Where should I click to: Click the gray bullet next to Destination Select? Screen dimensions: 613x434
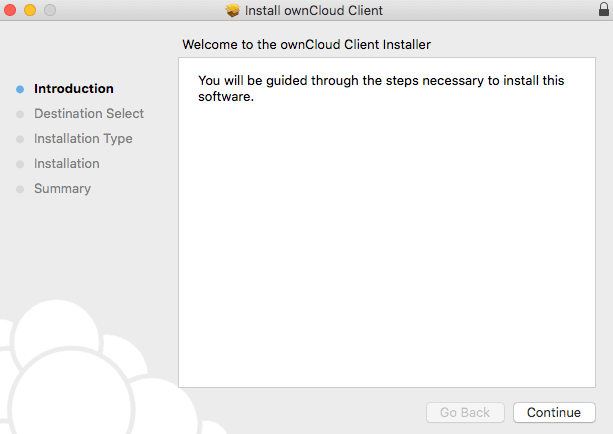(20, 114)
